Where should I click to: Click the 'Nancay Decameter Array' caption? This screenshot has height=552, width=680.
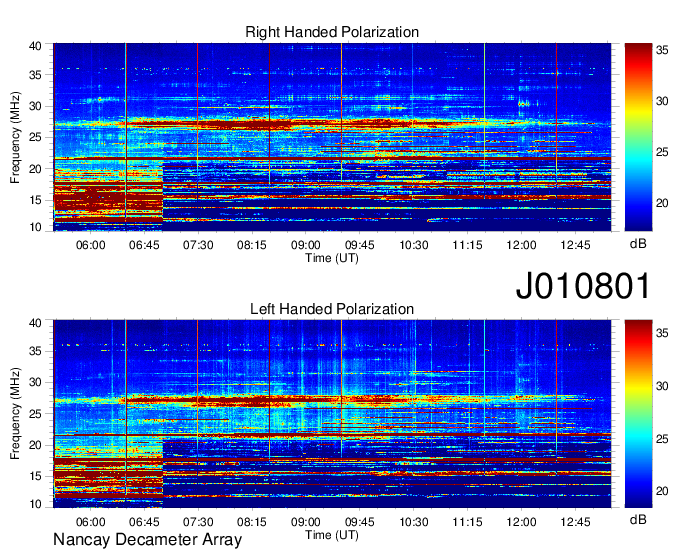pyautogui.click(x=147, y=540)
